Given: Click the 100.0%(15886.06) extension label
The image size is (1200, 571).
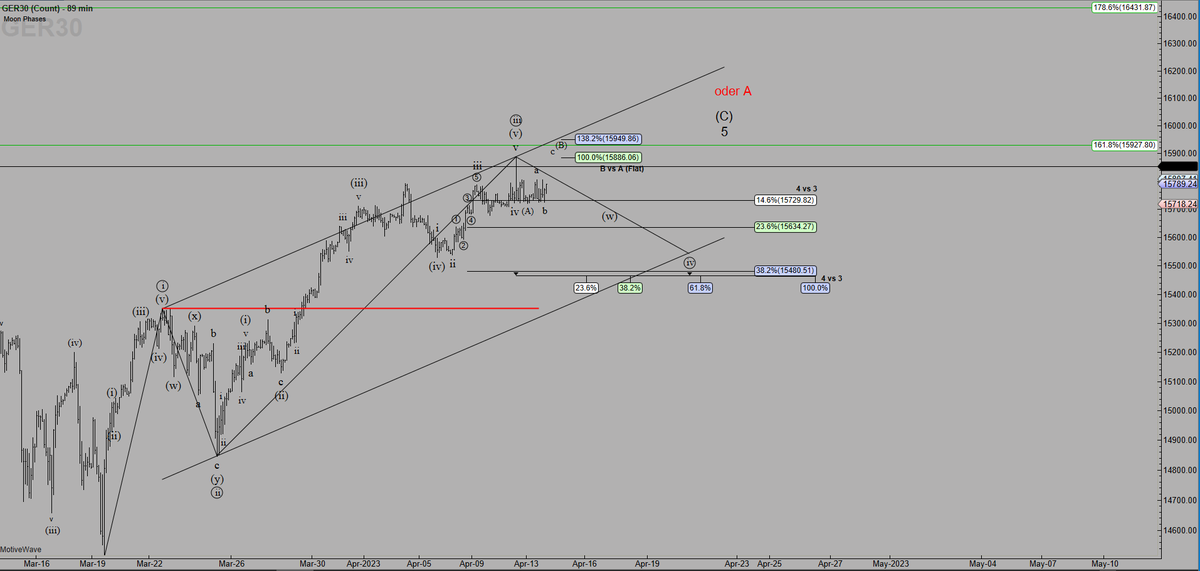Looking at the screenshot, I should coord(608,157).
